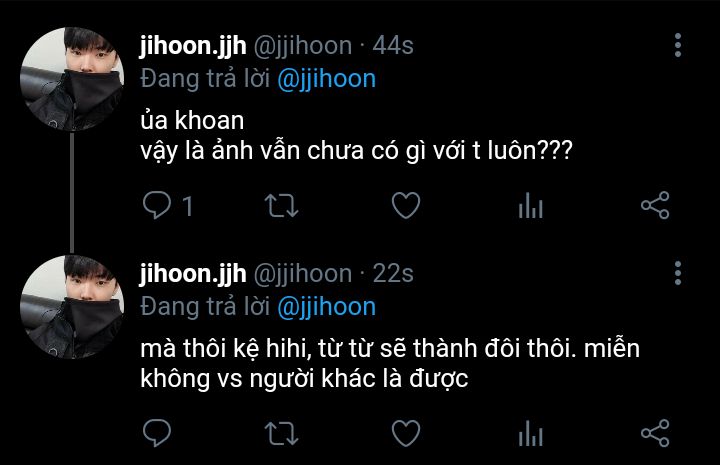The image size is (720, 465).
Task: Open jihoon.jjh display name on second tweet
Action: coord(193,274)
